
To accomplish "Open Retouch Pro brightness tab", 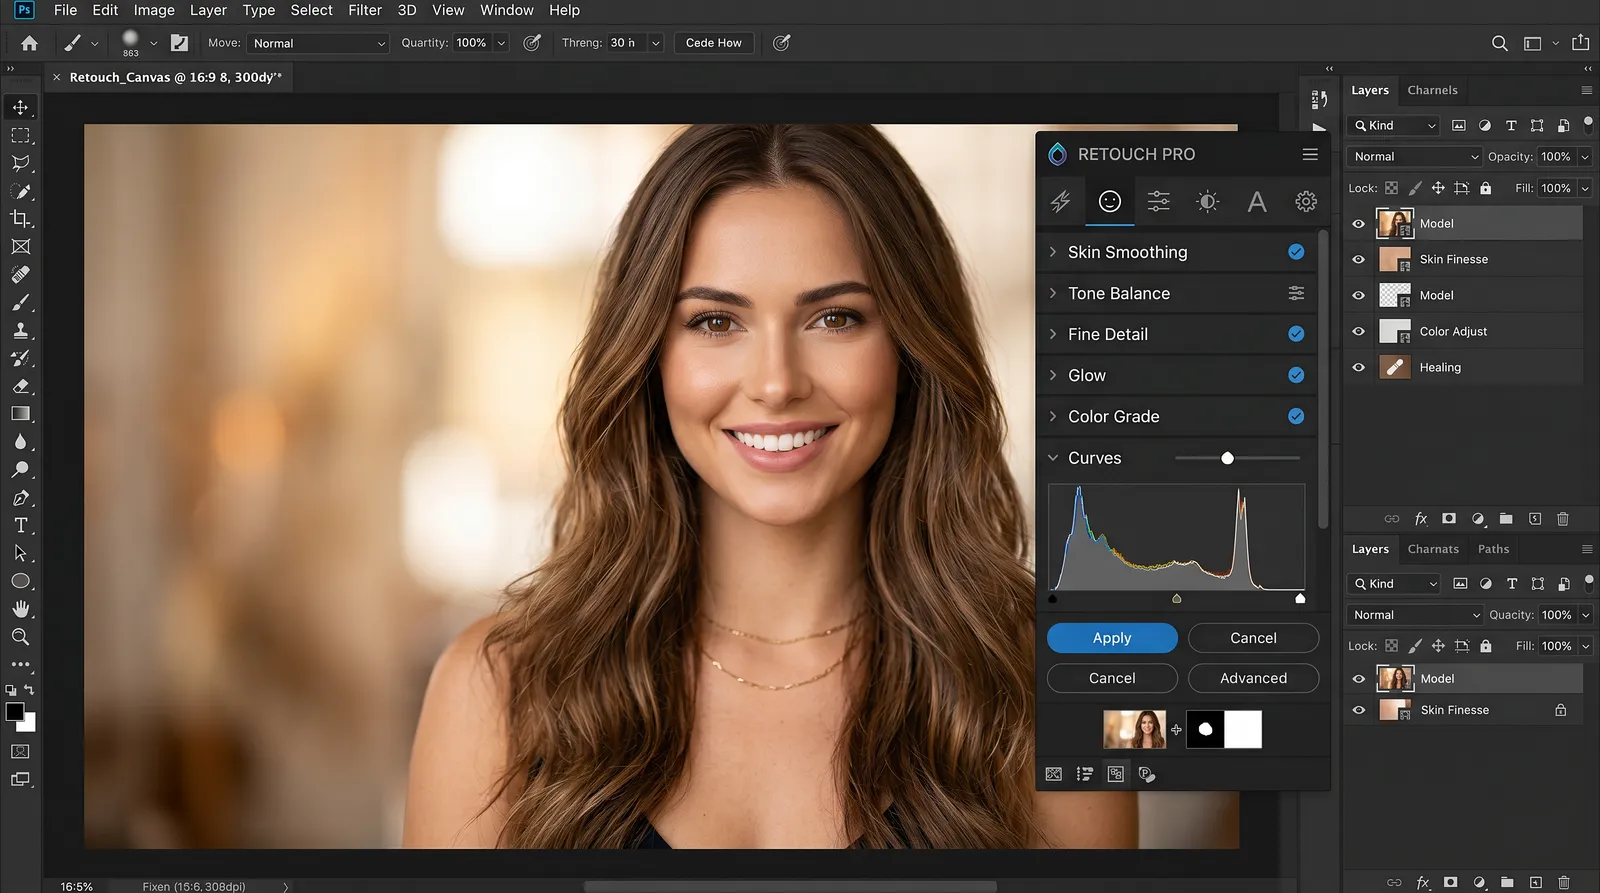I will tap(1207, 201).
